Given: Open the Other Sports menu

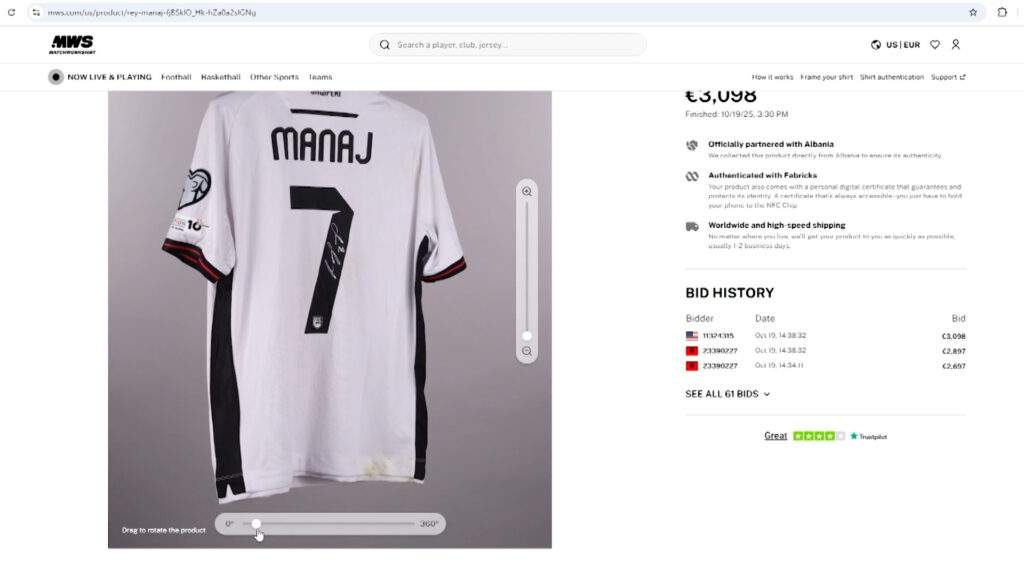Looking at the screenshot, I should pos(274,77).
